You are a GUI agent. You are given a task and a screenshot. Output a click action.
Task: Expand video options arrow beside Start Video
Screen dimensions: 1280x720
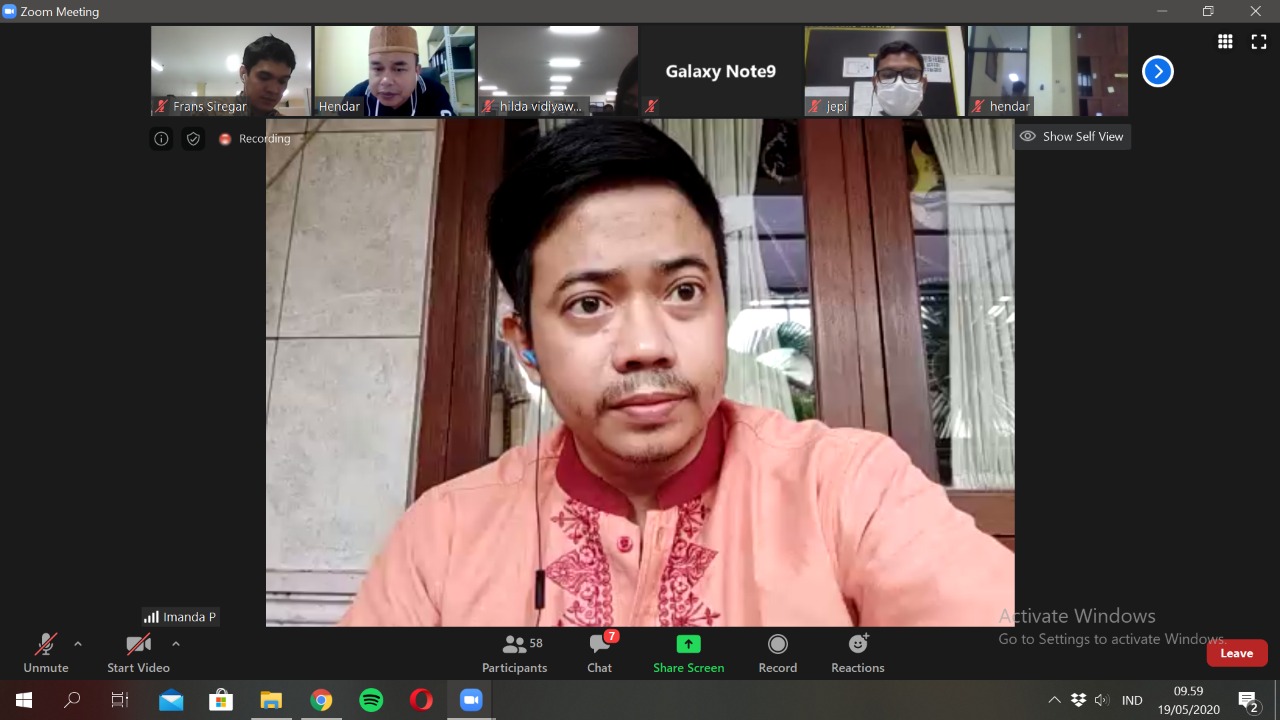click(x=176, y=644)
